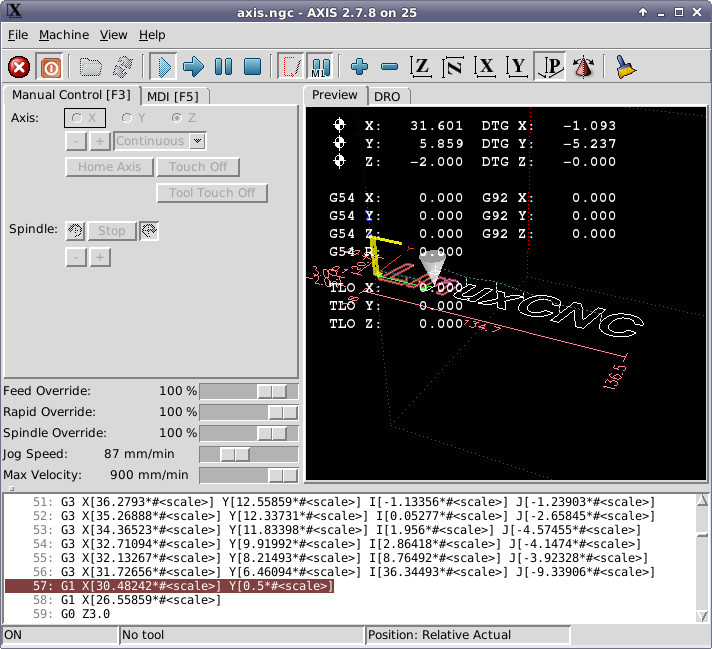Switch to MDI [F5] tab

173,97
